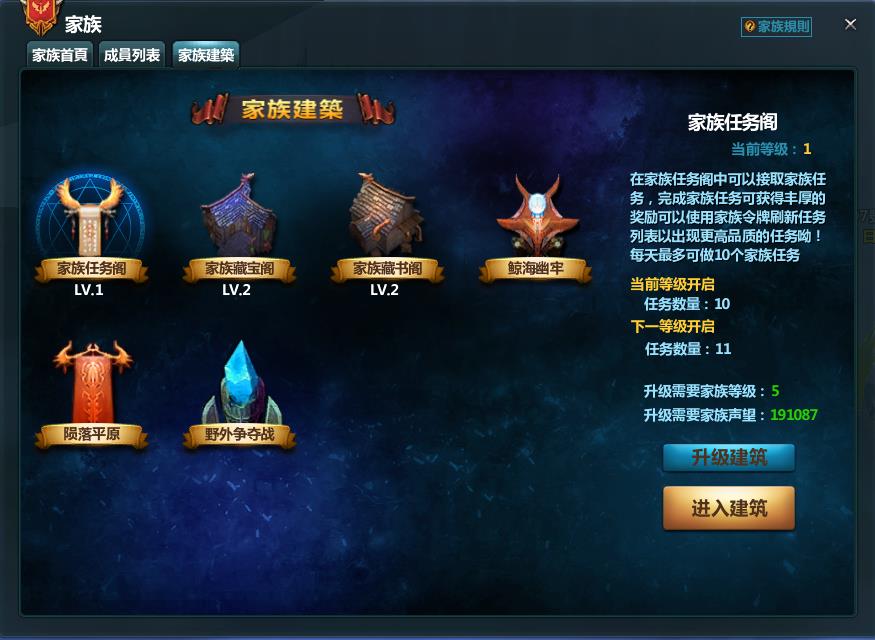Click the 家族任务阁 name ribbon label
The image size is (875, 640).
(92, 269)
